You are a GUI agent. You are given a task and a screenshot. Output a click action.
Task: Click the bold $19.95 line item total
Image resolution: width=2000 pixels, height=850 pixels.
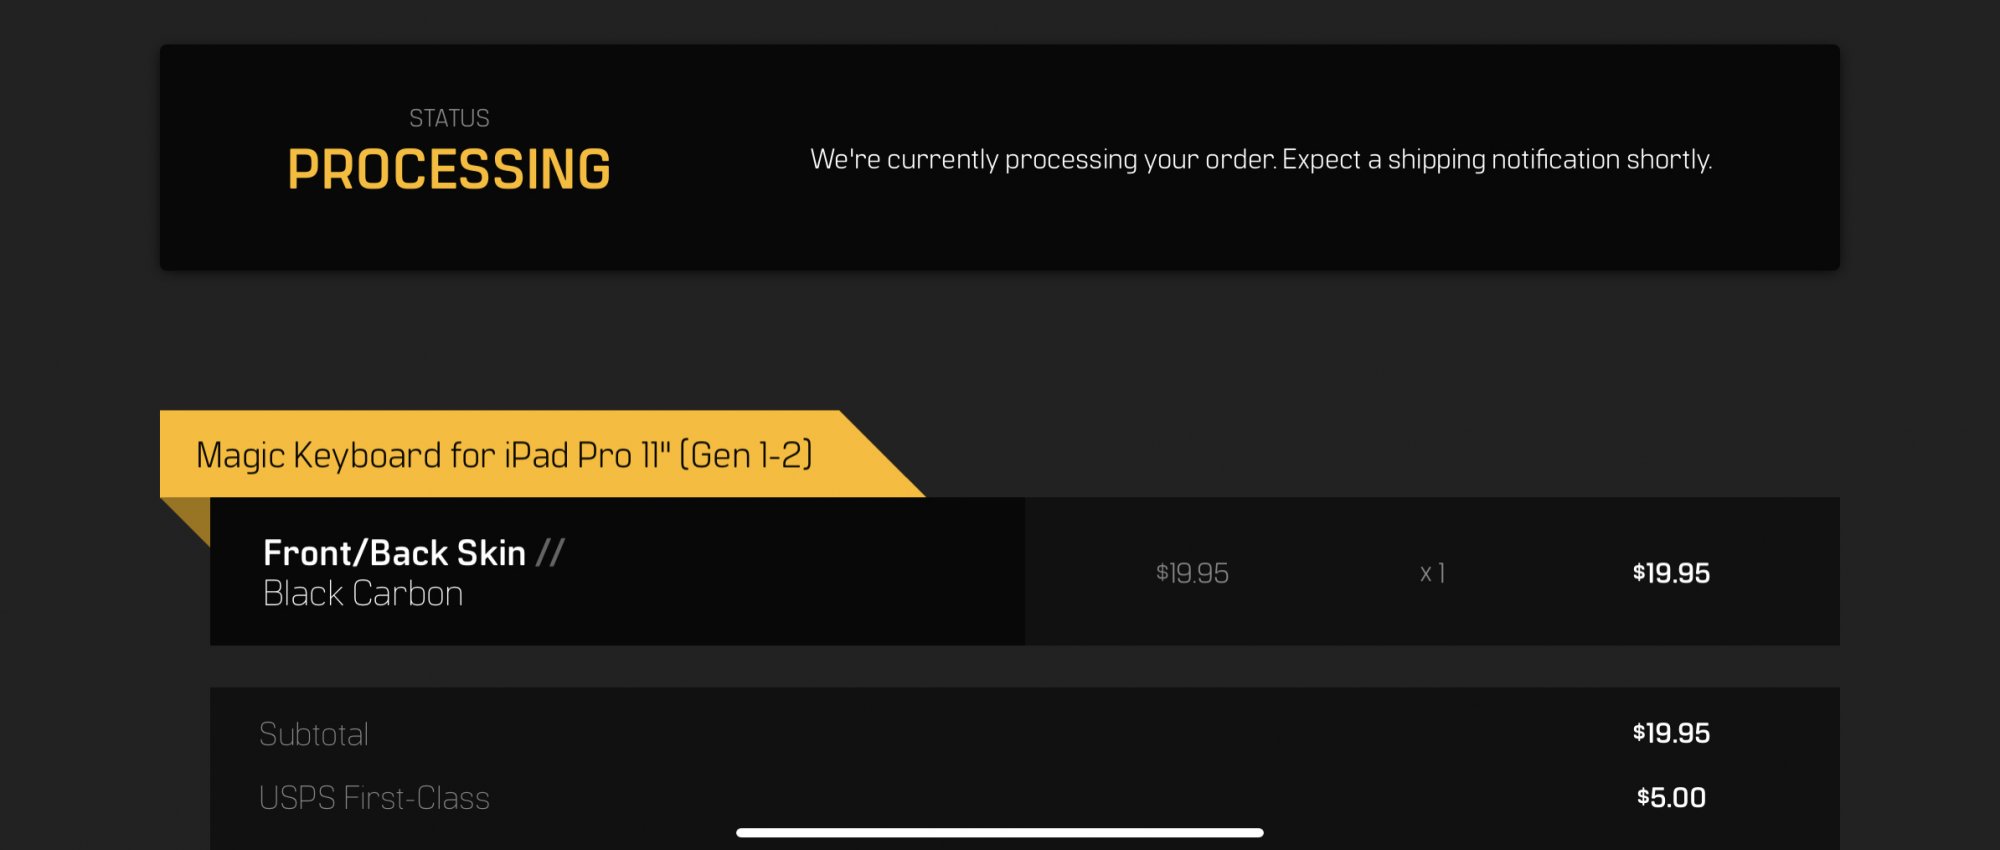(1671, 573)
